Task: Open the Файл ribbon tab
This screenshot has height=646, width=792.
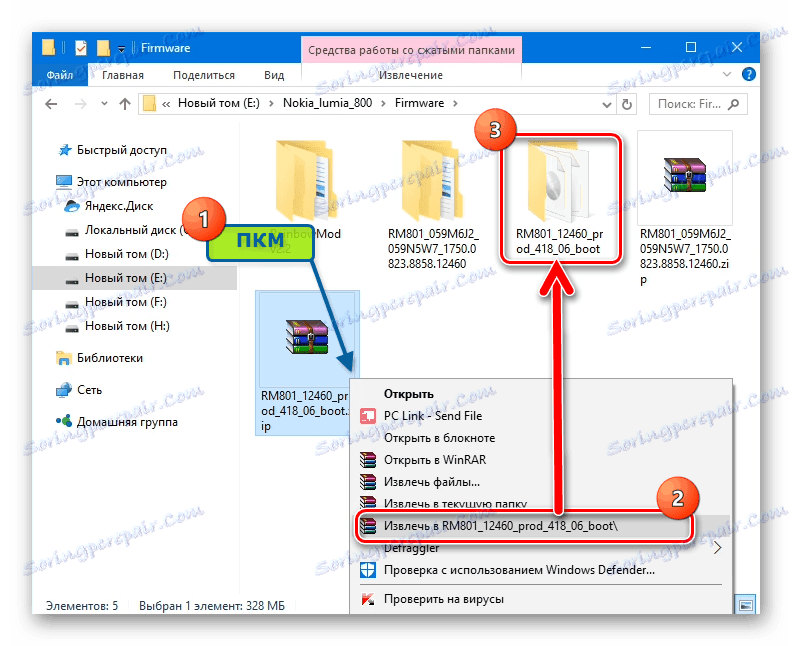Action: pyautogui.click(x=60, y=75)
